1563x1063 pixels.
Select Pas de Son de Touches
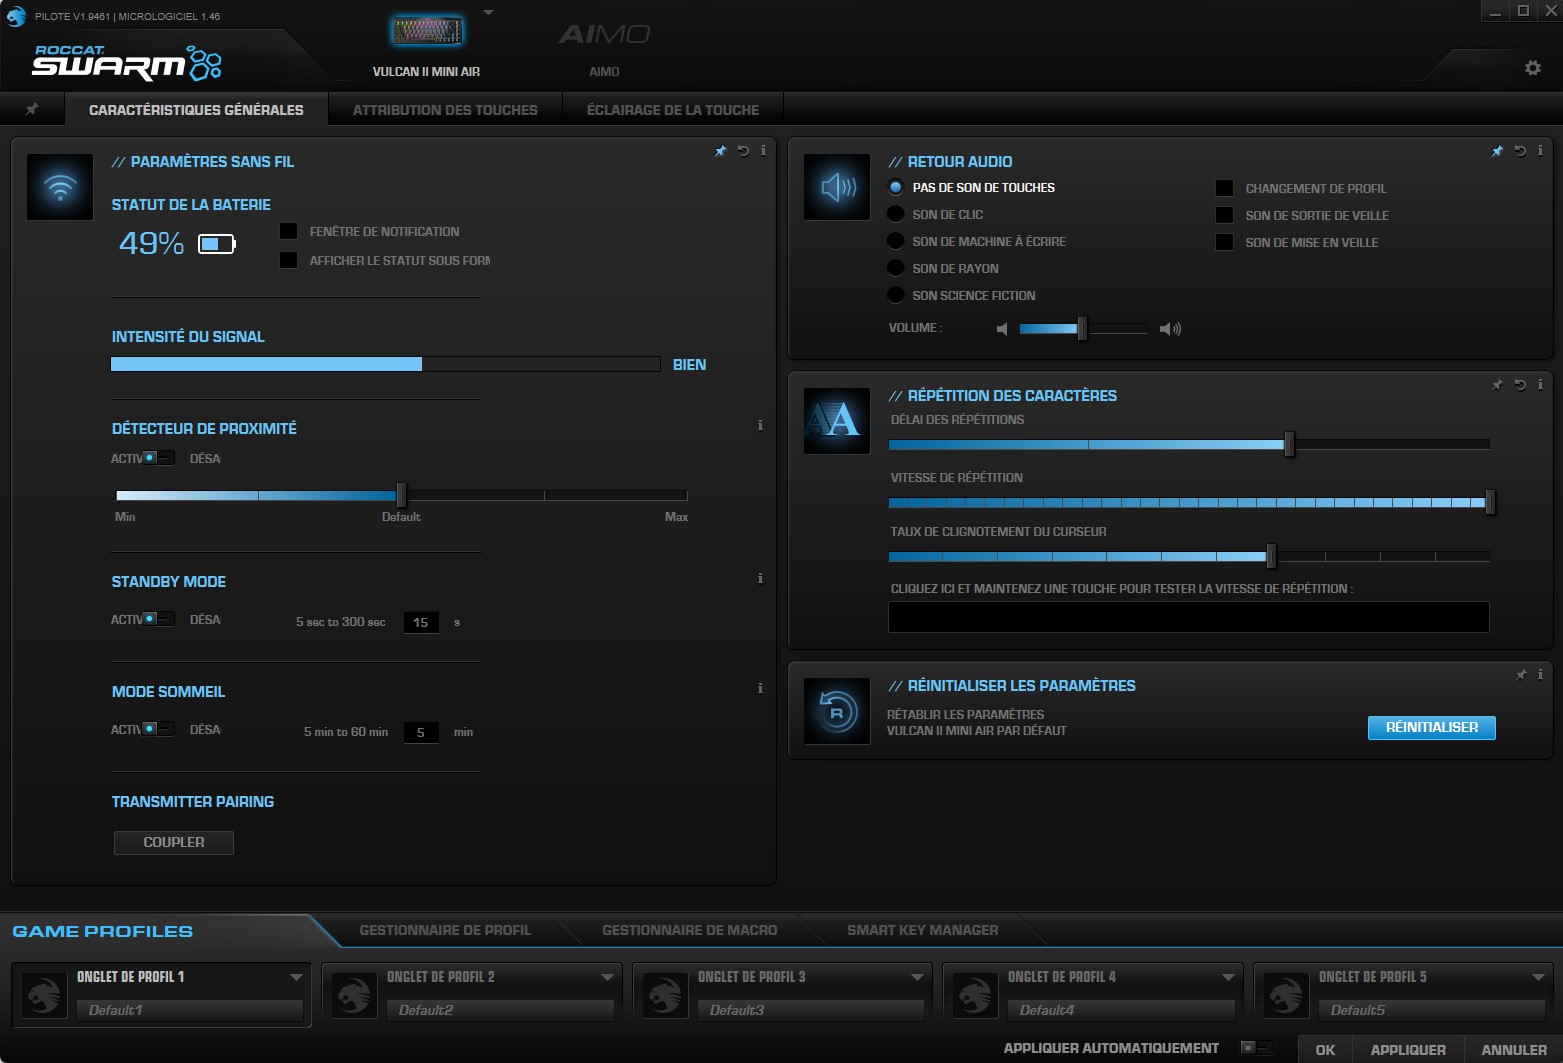point(896,187)
